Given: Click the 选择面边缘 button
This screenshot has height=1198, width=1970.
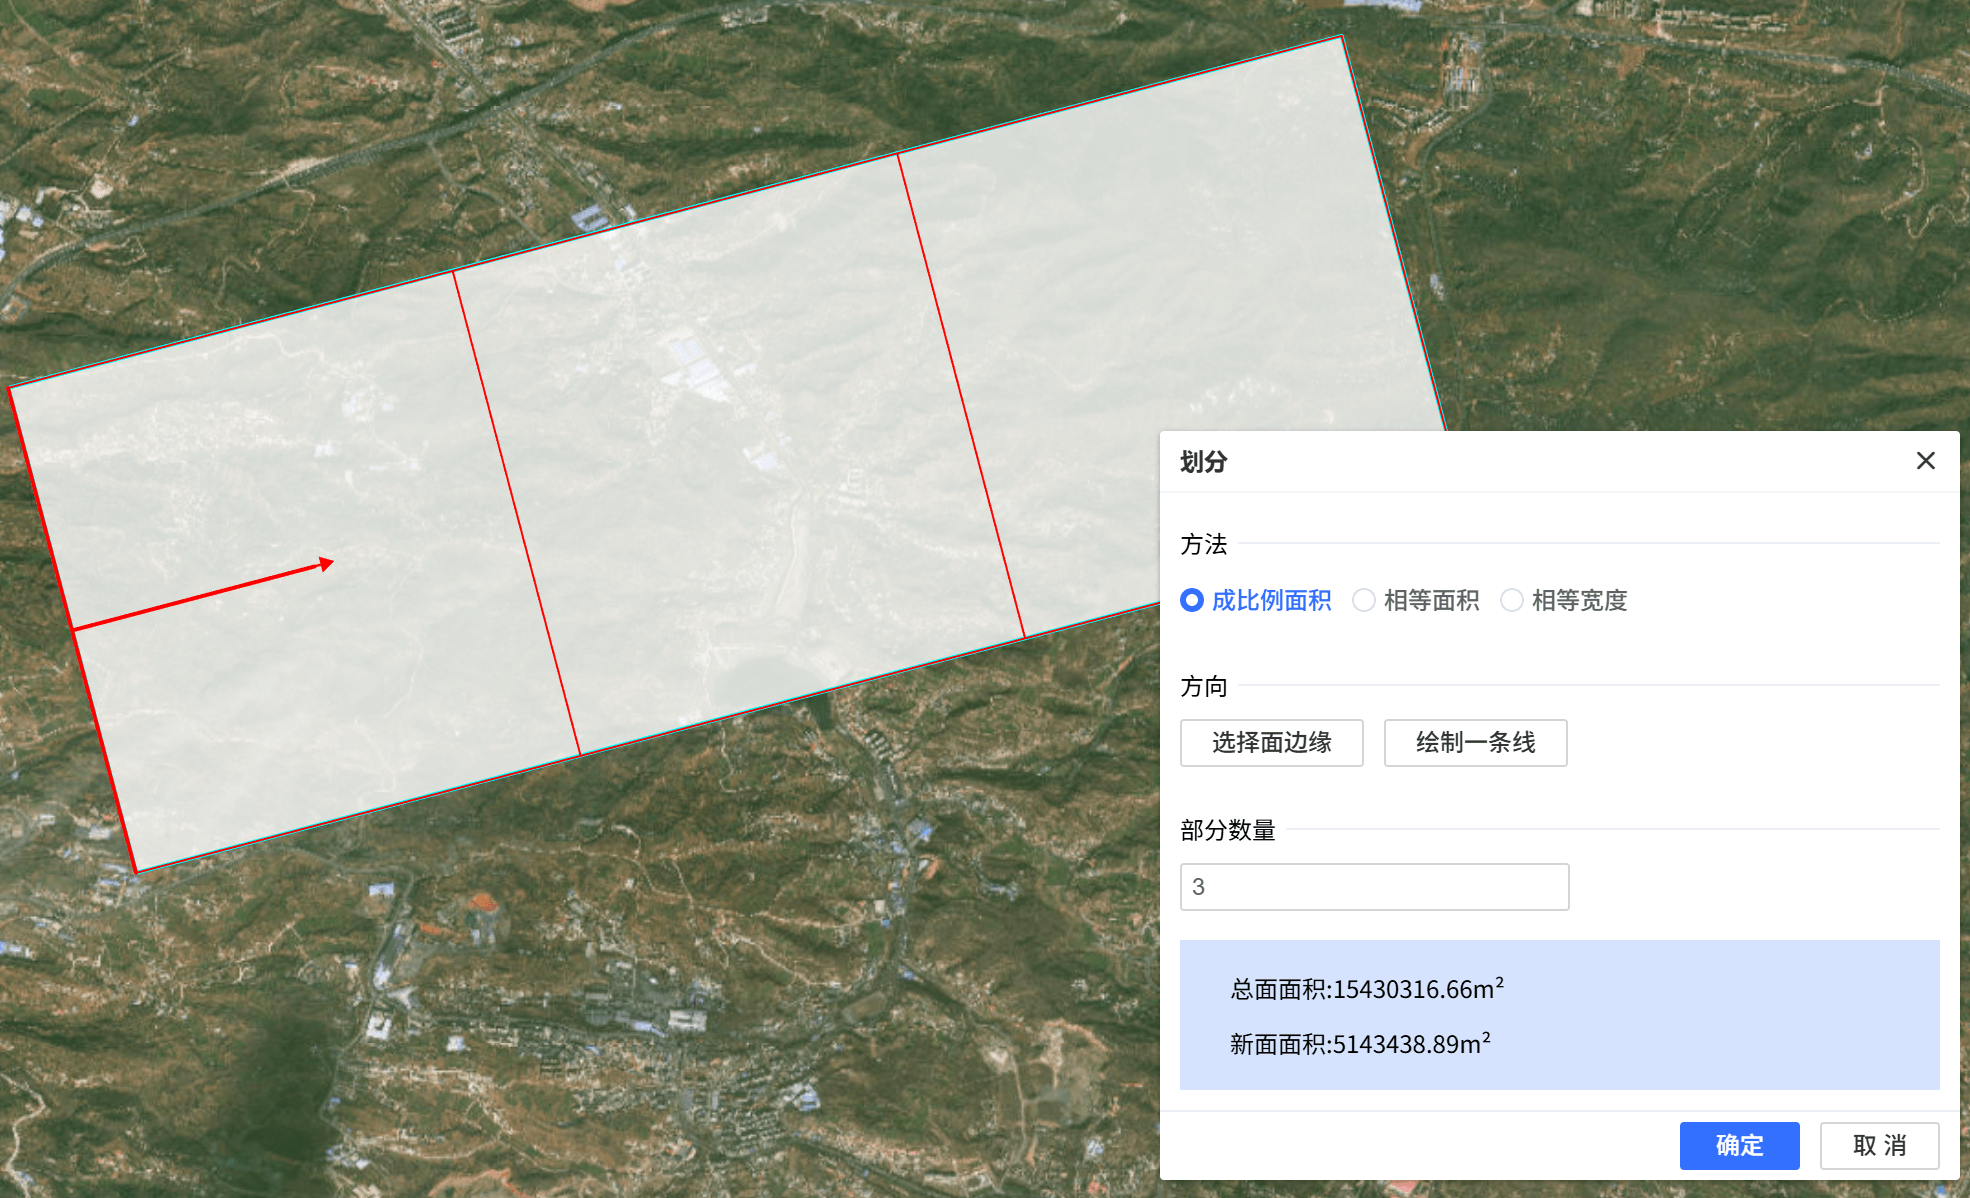Looking at the screenshot, I should [x=1271, y=743].
